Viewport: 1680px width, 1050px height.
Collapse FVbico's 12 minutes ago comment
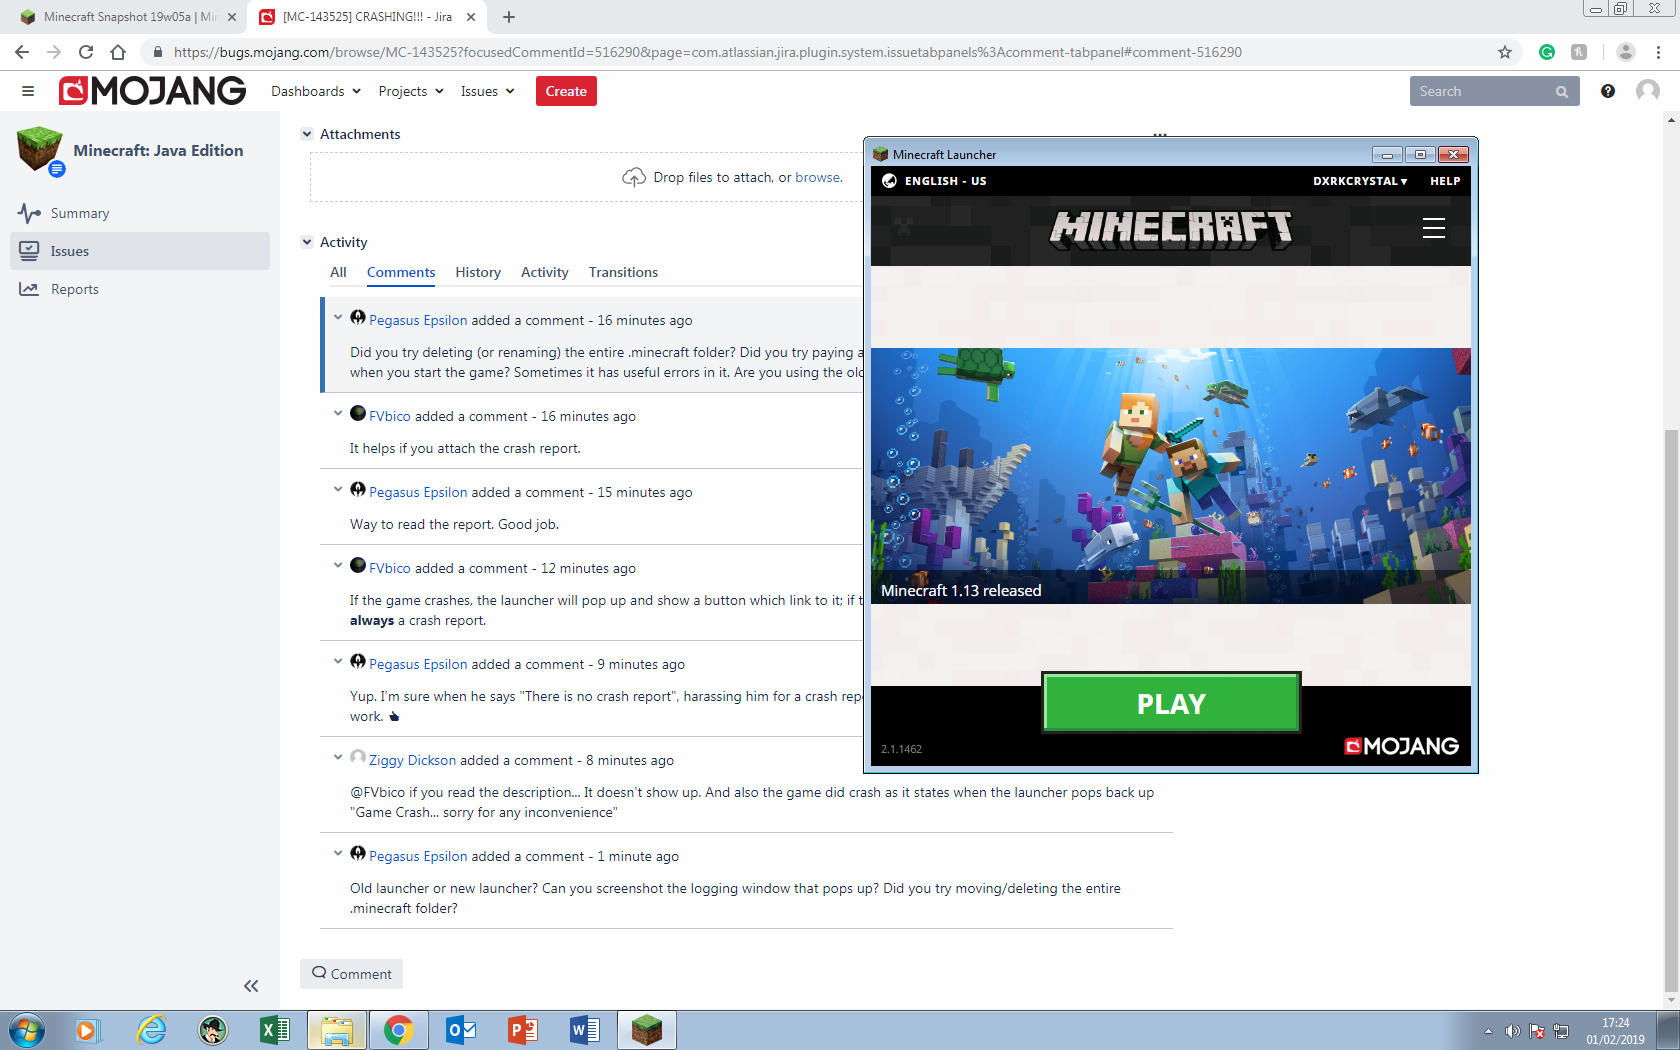pos(338,565)
